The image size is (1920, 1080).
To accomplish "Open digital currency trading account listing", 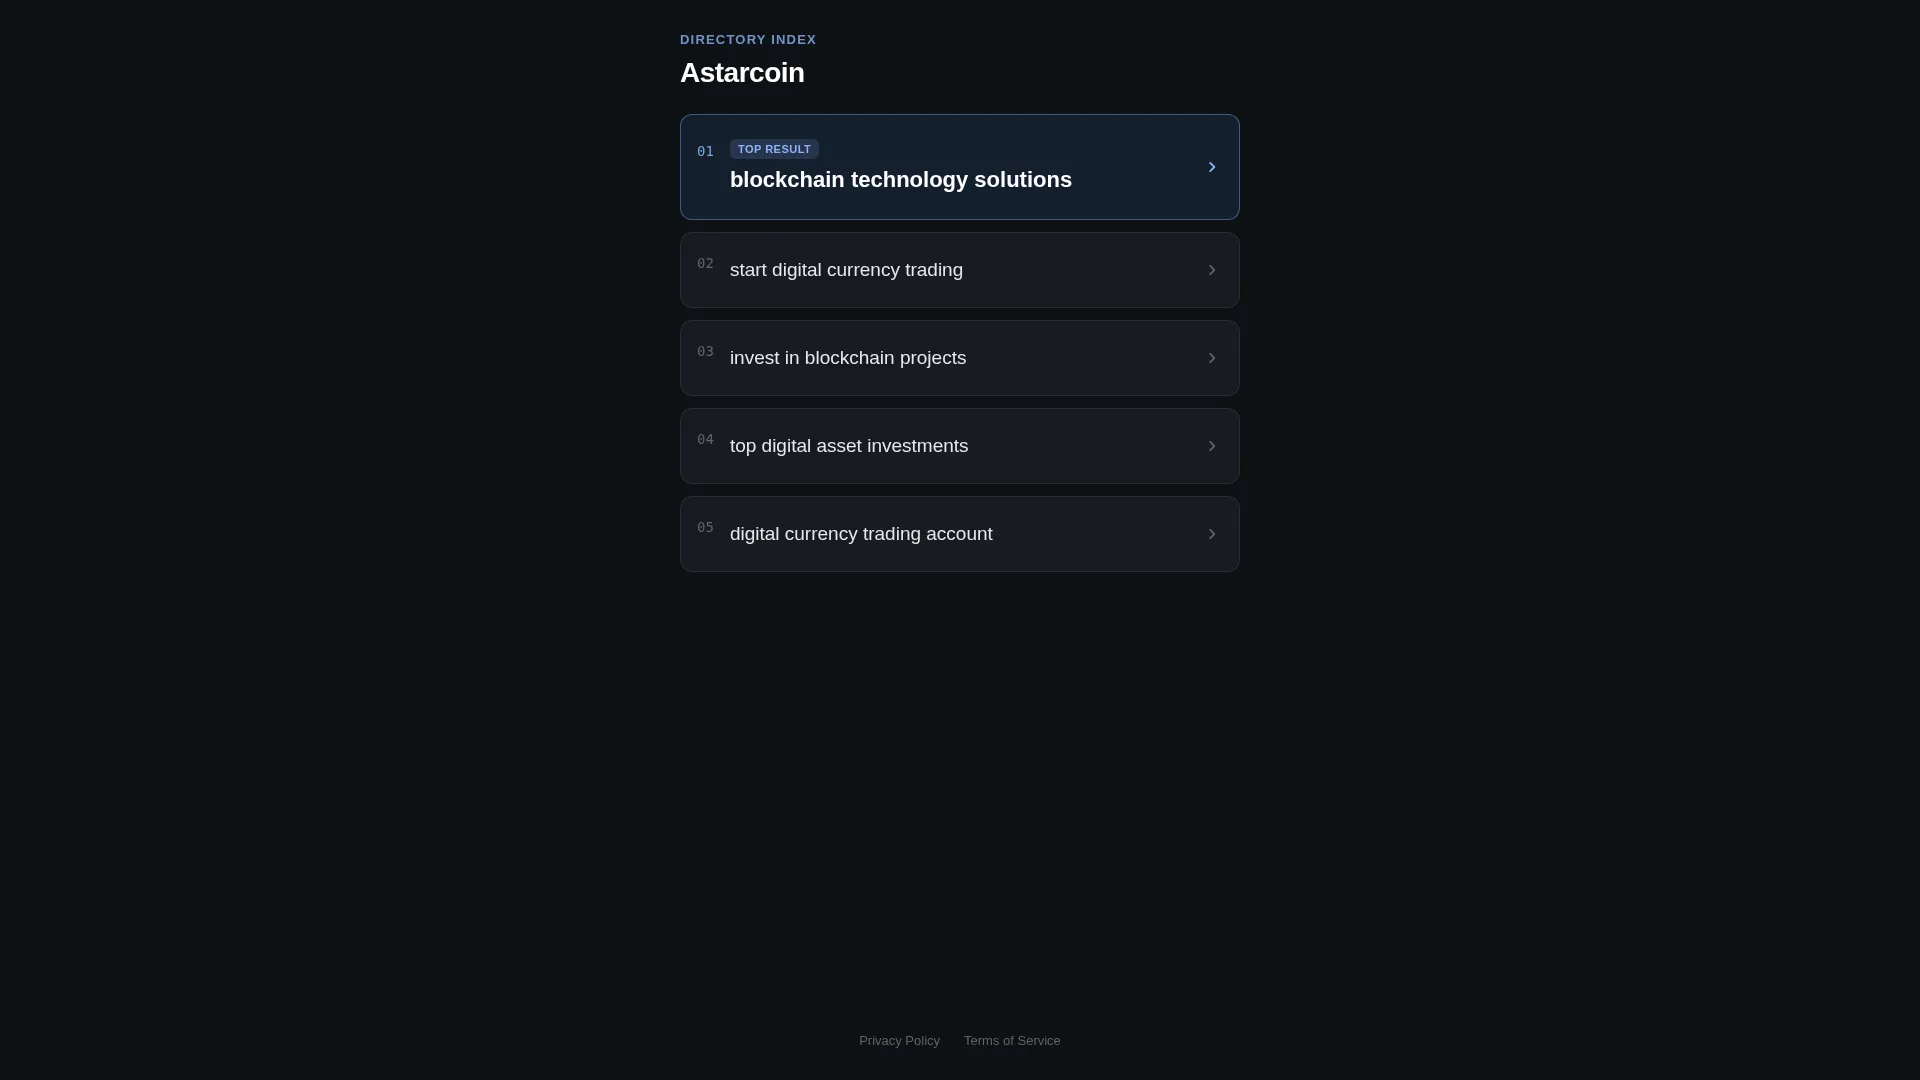I will coord(960,534).
